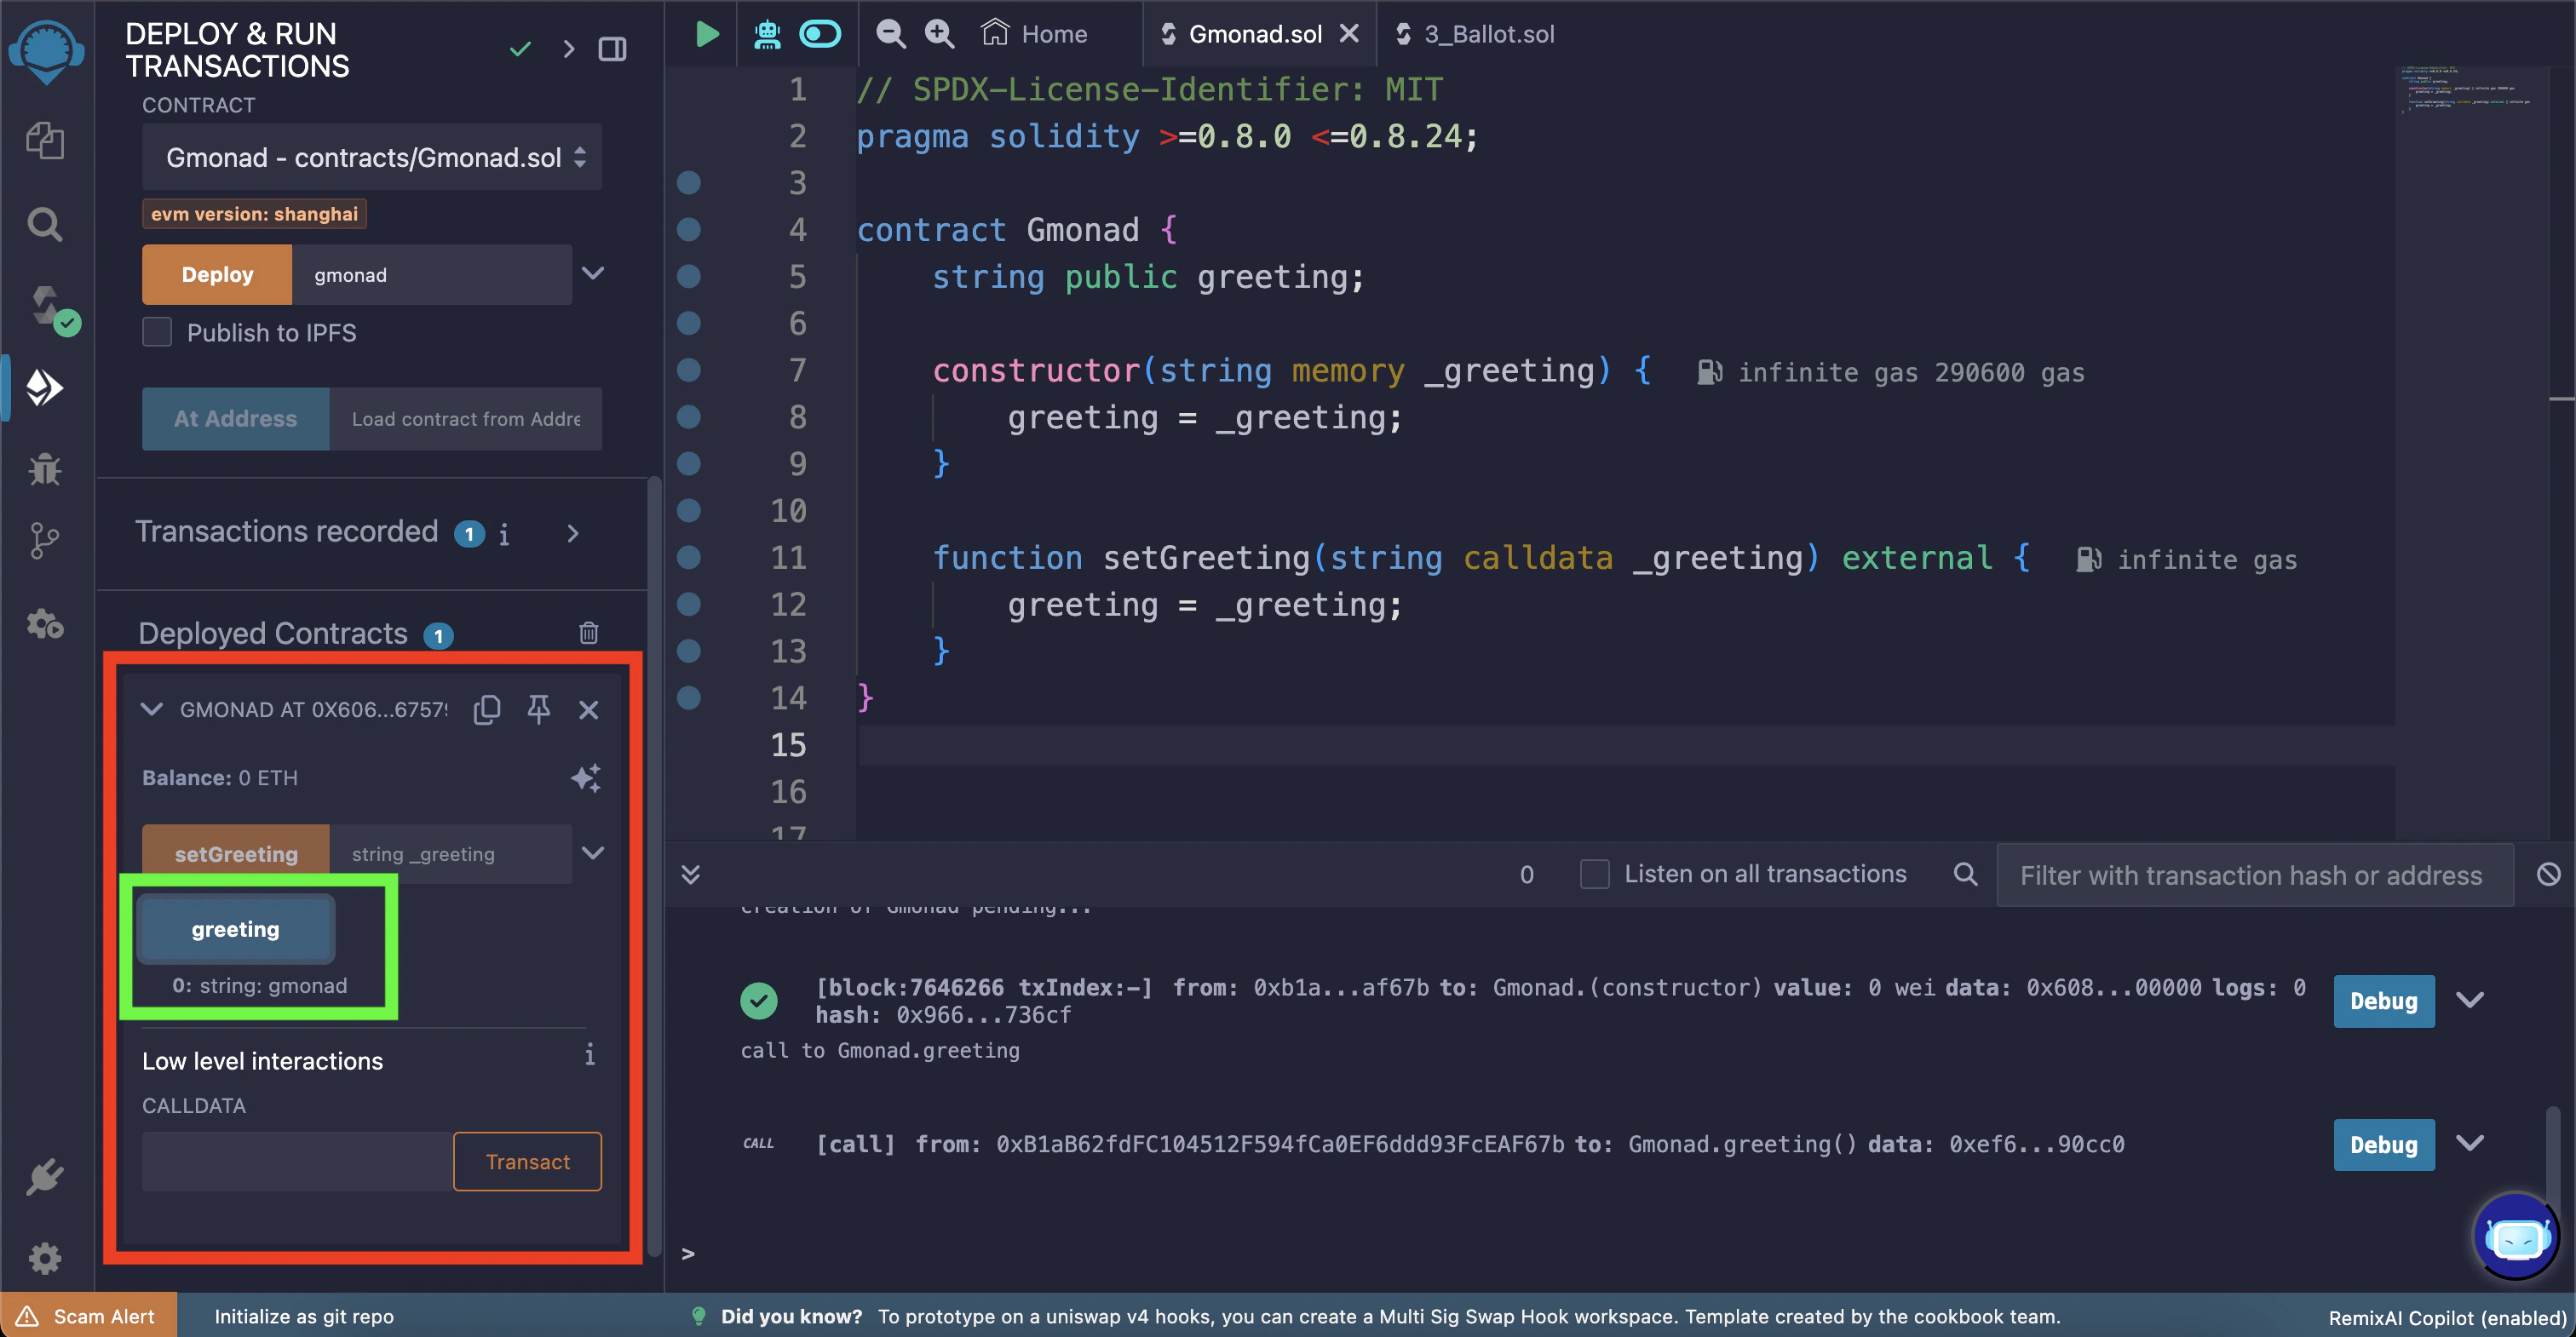Click the transaction hash filter field
The height and width of the screenshot is (1337, 2576).
click(x=2252, y=875)
